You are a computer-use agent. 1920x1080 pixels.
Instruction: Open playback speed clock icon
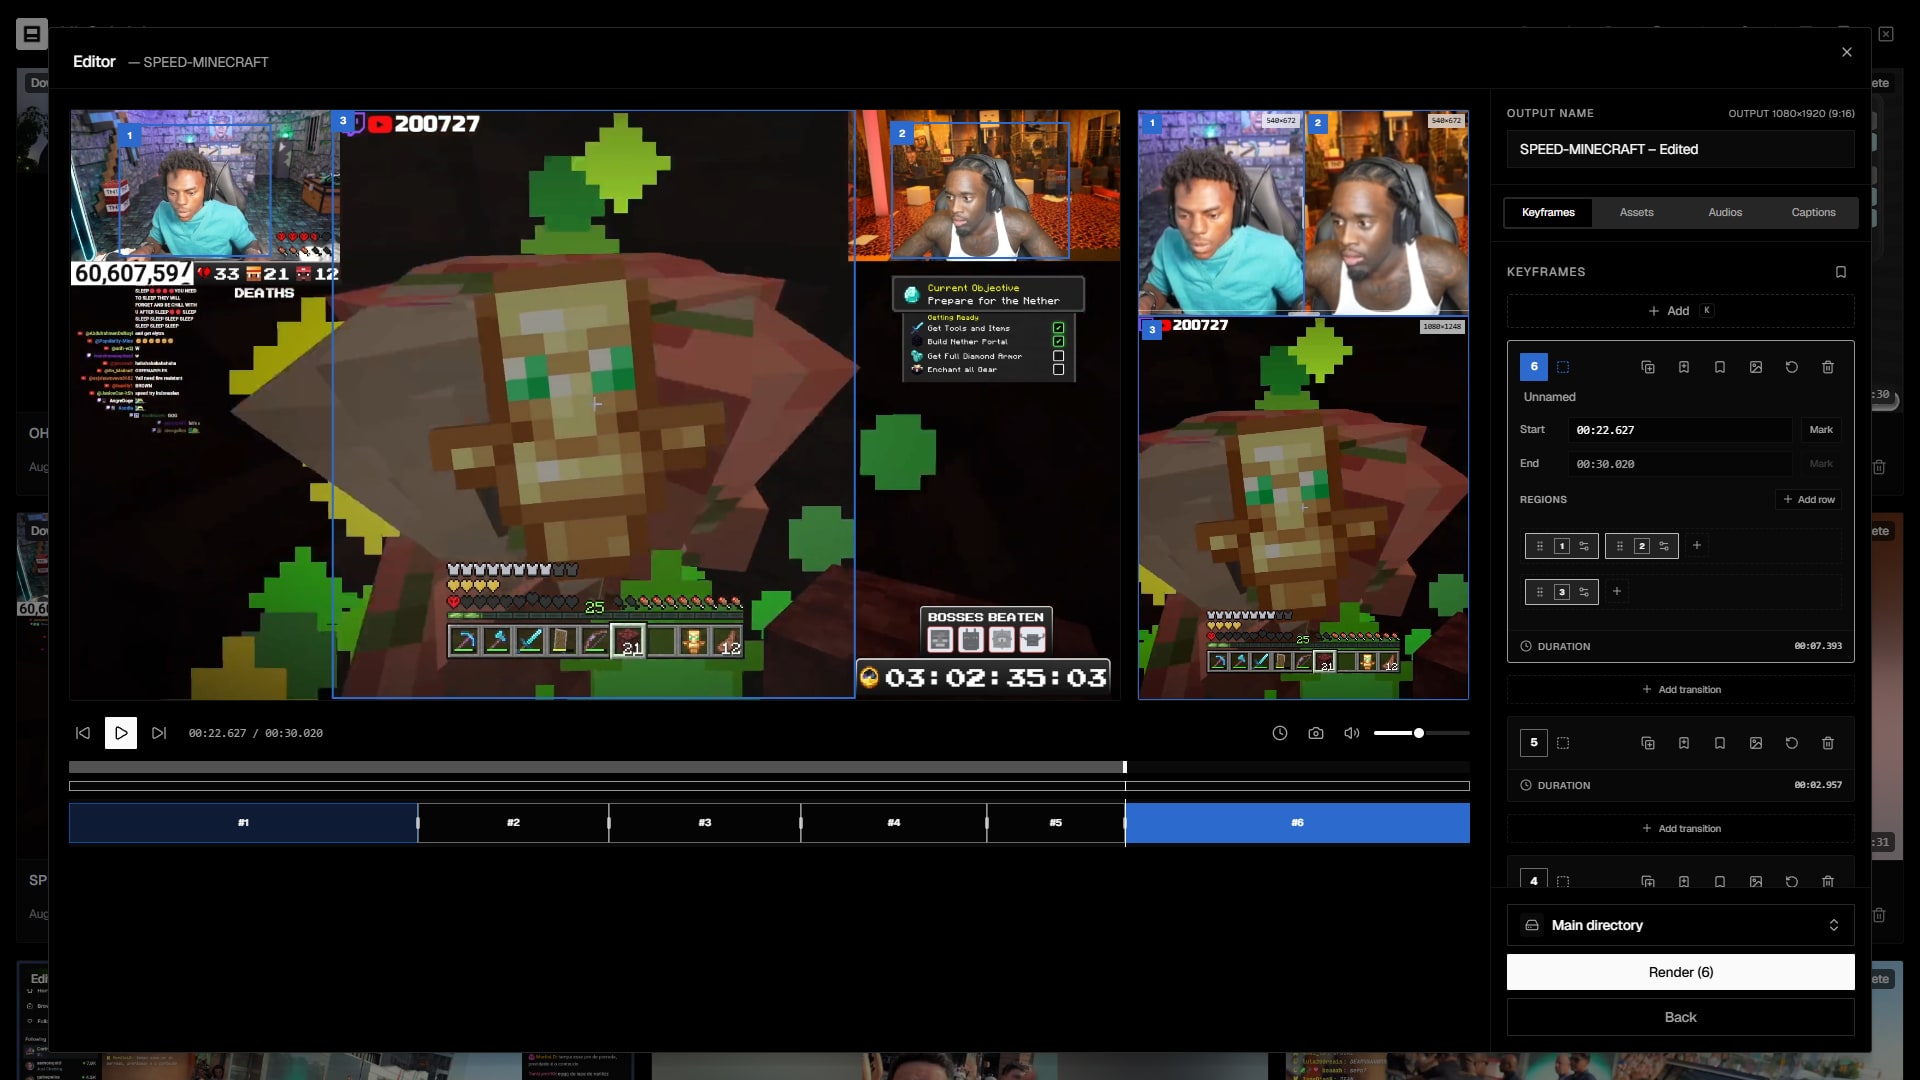pos(1279,733)
